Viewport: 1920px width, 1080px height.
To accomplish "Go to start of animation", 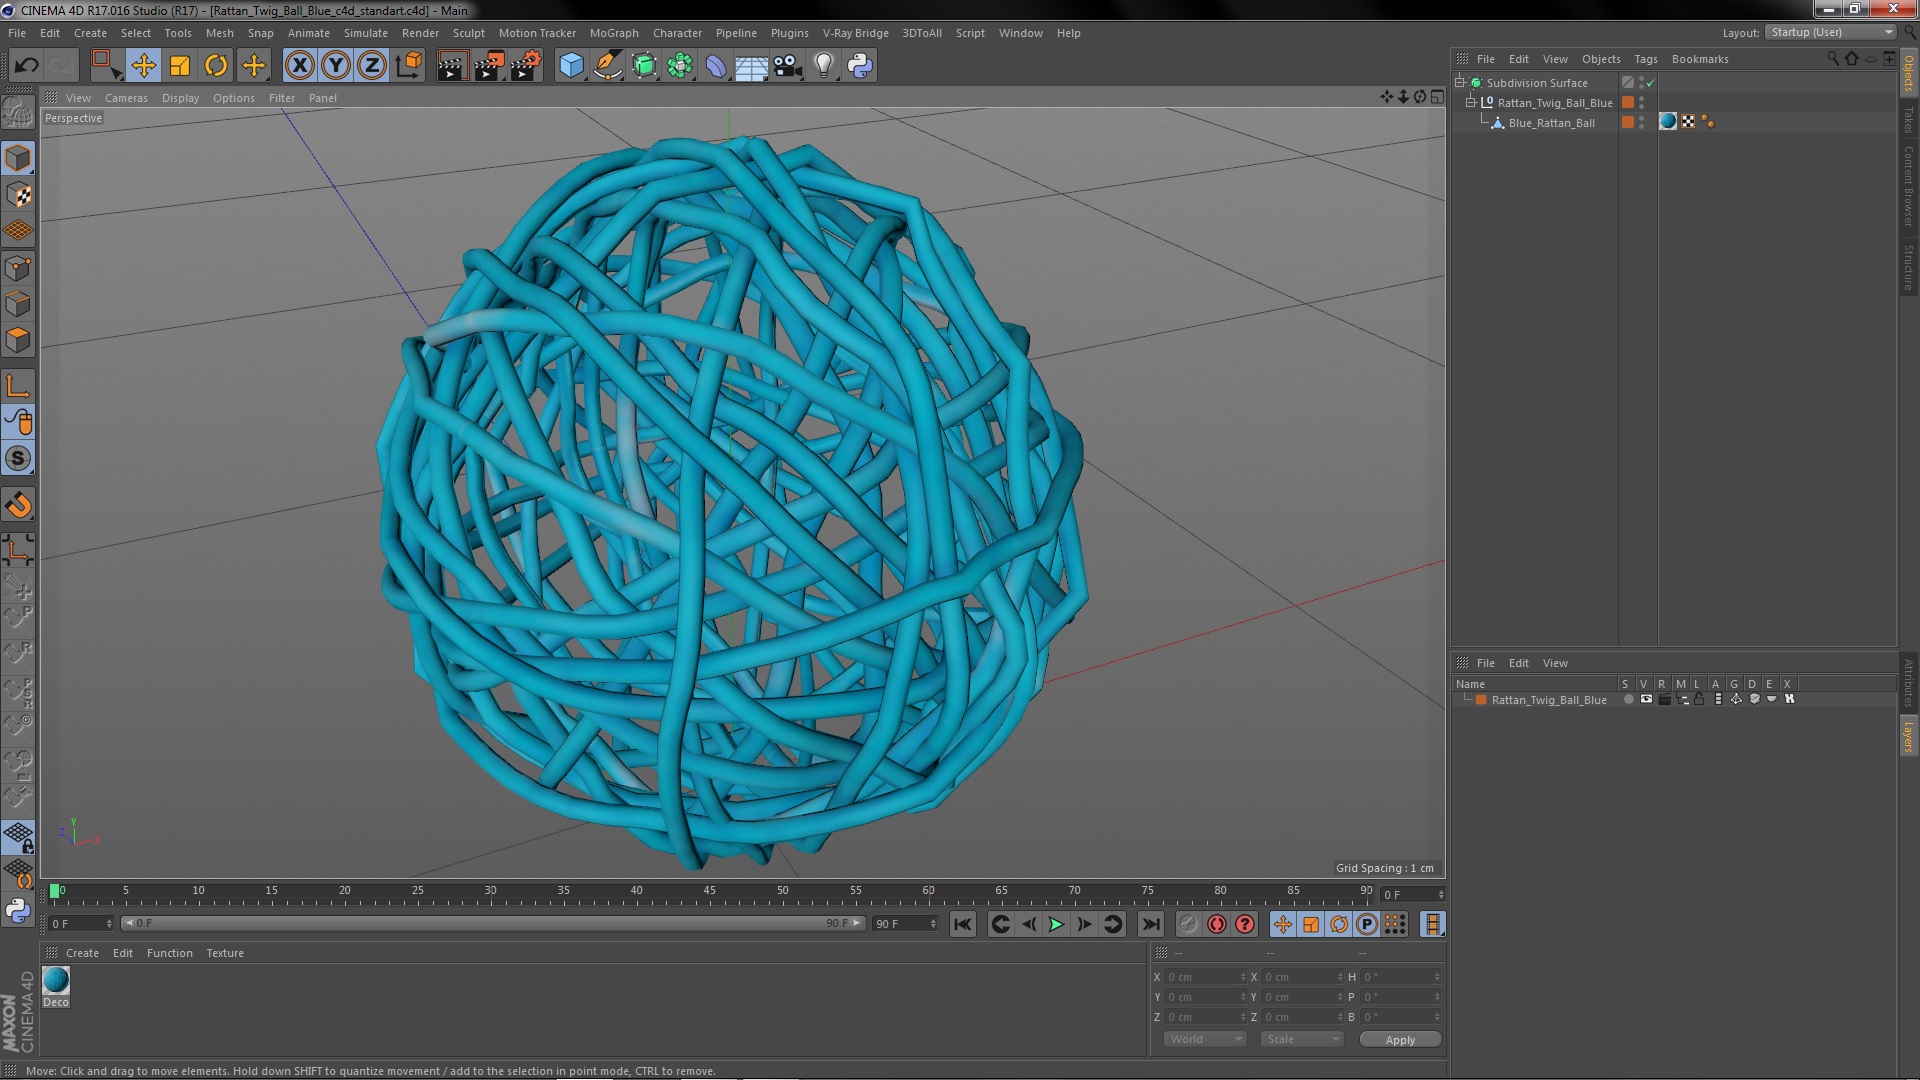I will (962, 925).
